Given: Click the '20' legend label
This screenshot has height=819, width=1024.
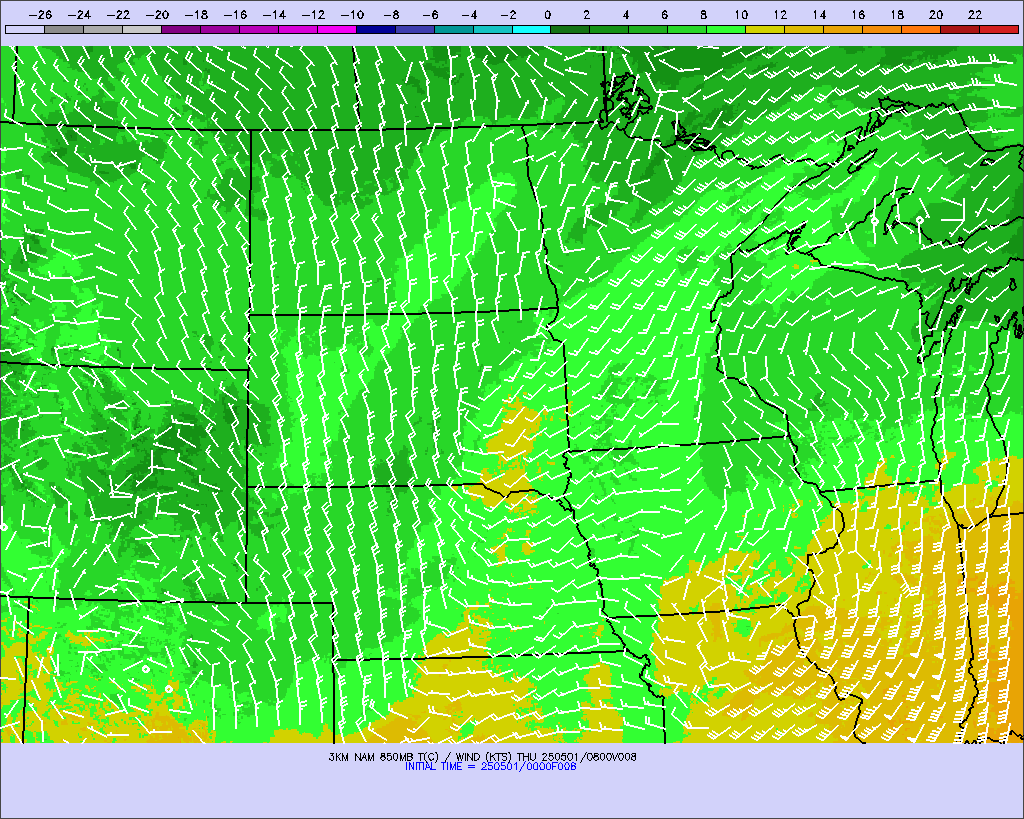Looking at the screenshot, I should [x=936, y=14].
